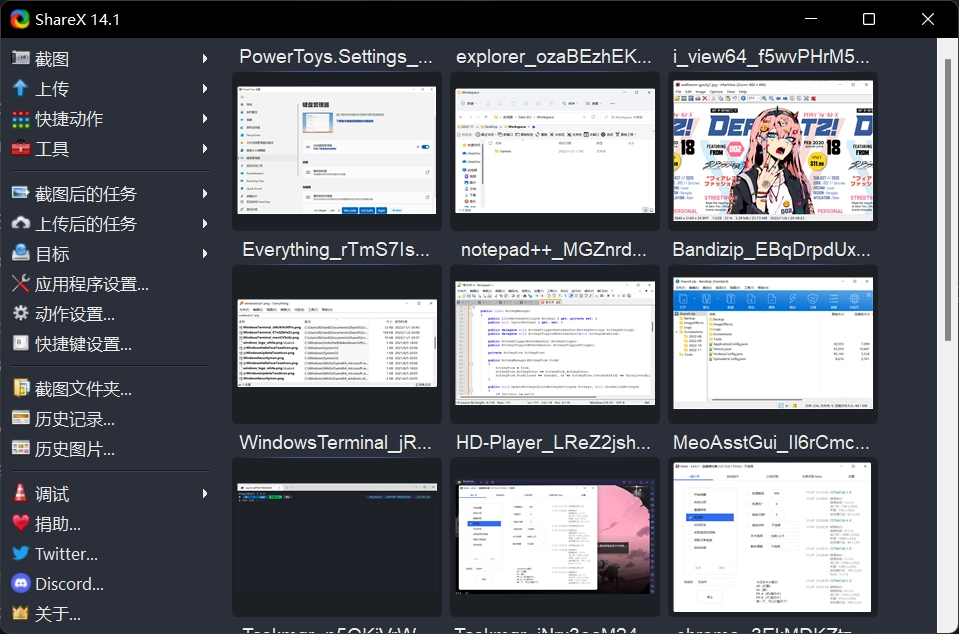Maximize the ShareX window
Screen dimensions: 959x634
click(x=868, y=19)
